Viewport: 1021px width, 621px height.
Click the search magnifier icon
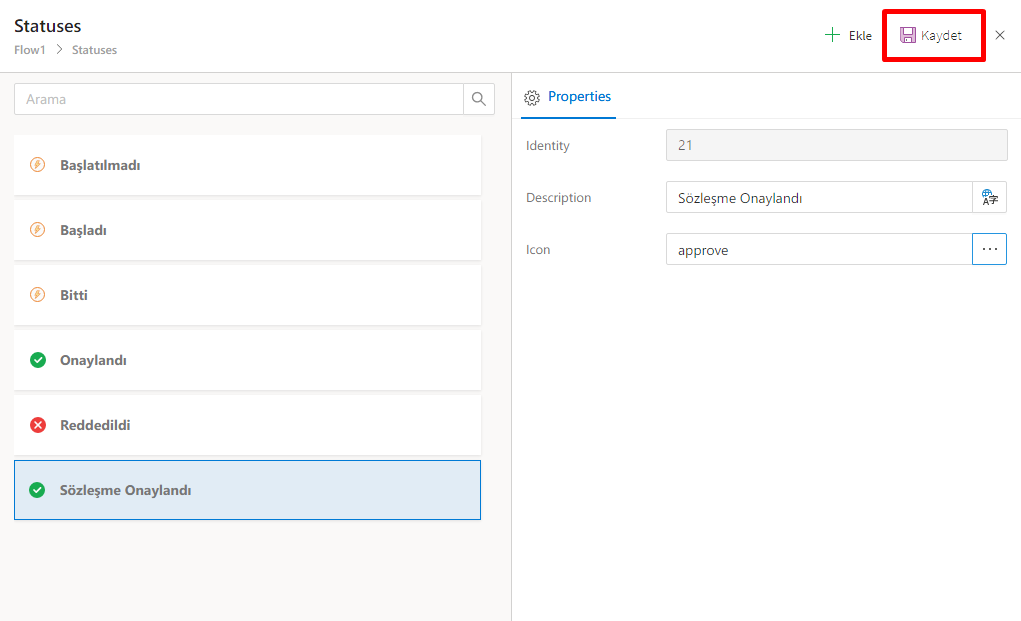click(x=479, y=99)
